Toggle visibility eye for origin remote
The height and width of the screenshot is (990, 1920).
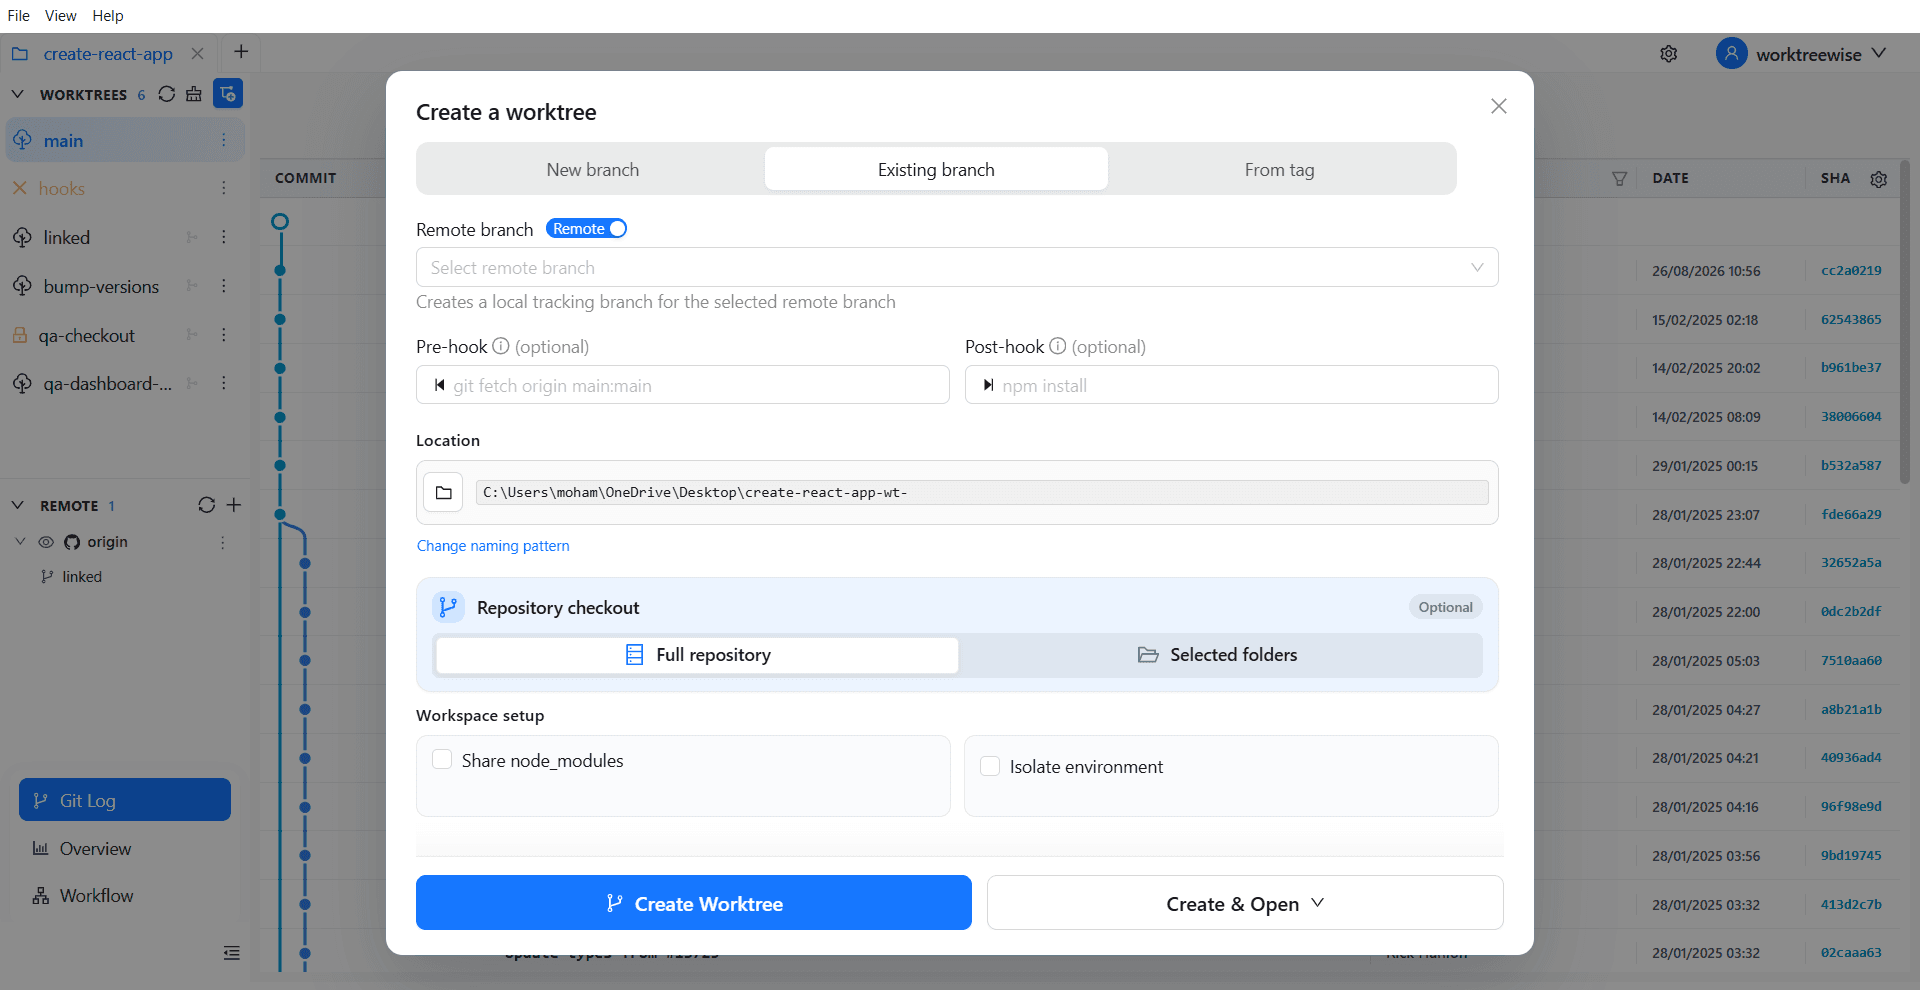[46, 542]
